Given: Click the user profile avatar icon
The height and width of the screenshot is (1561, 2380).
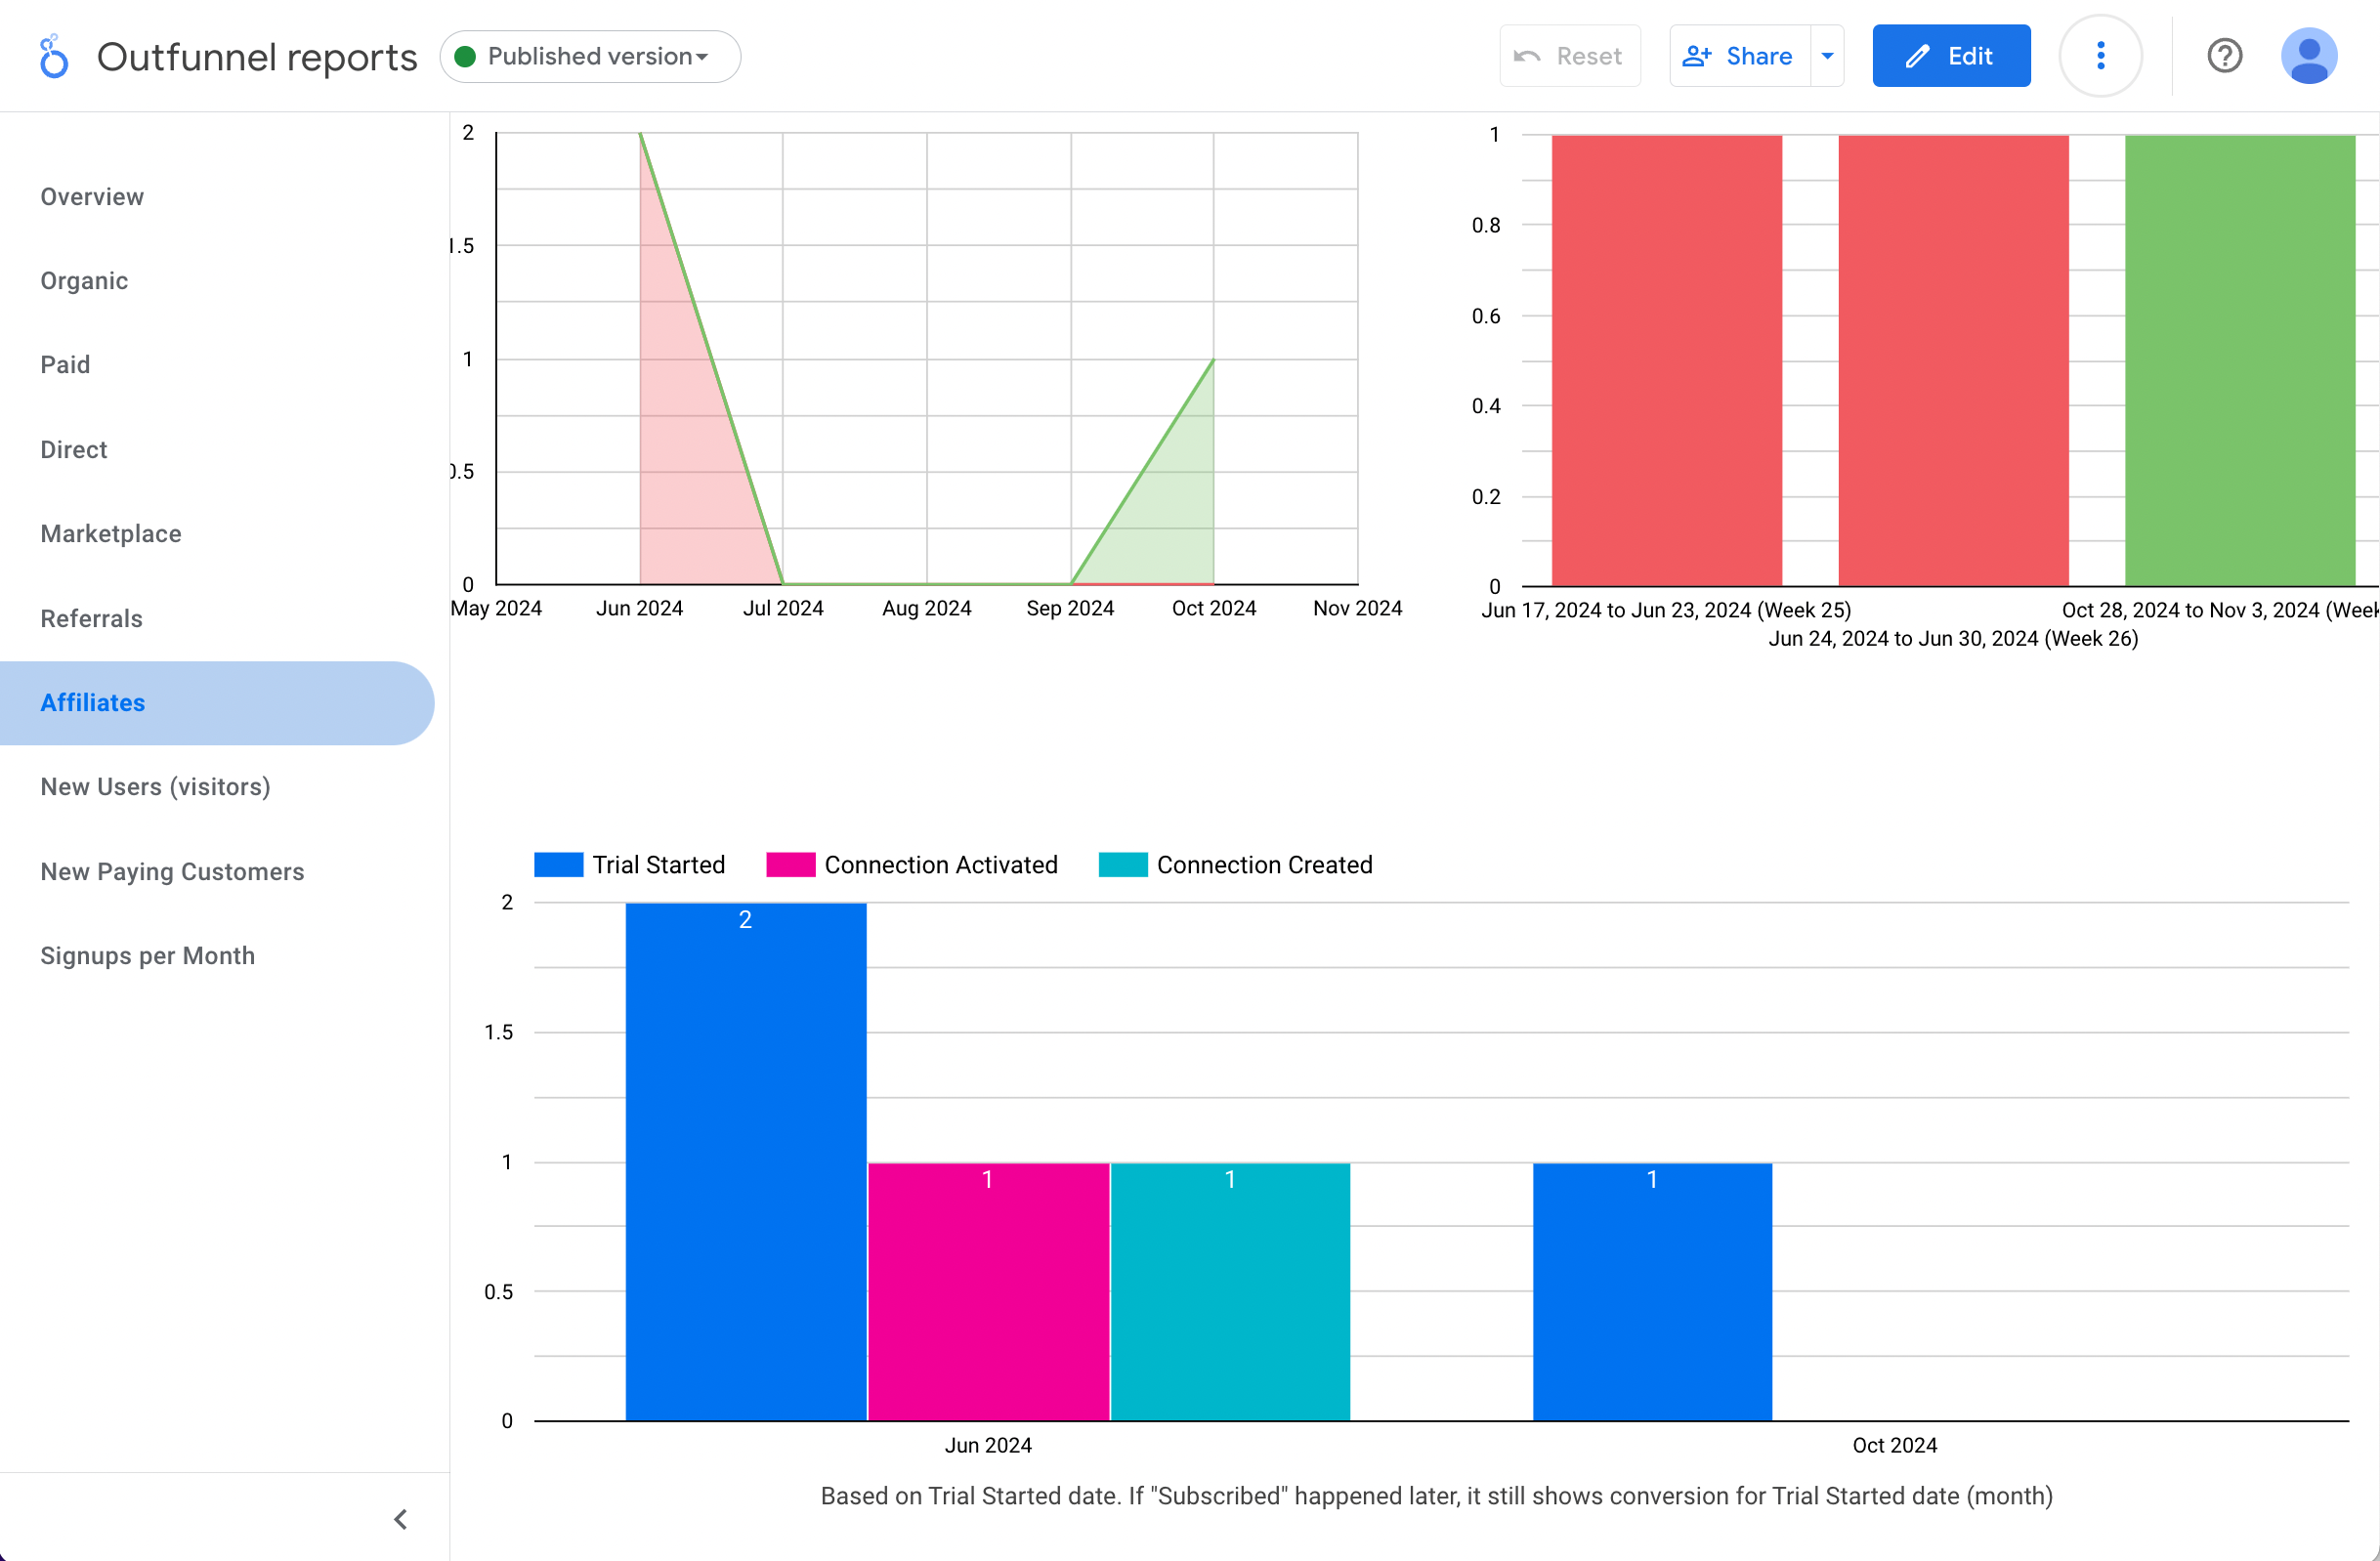Looking at the screenshot, I should pyautogui.click(x=2311, y=56).
